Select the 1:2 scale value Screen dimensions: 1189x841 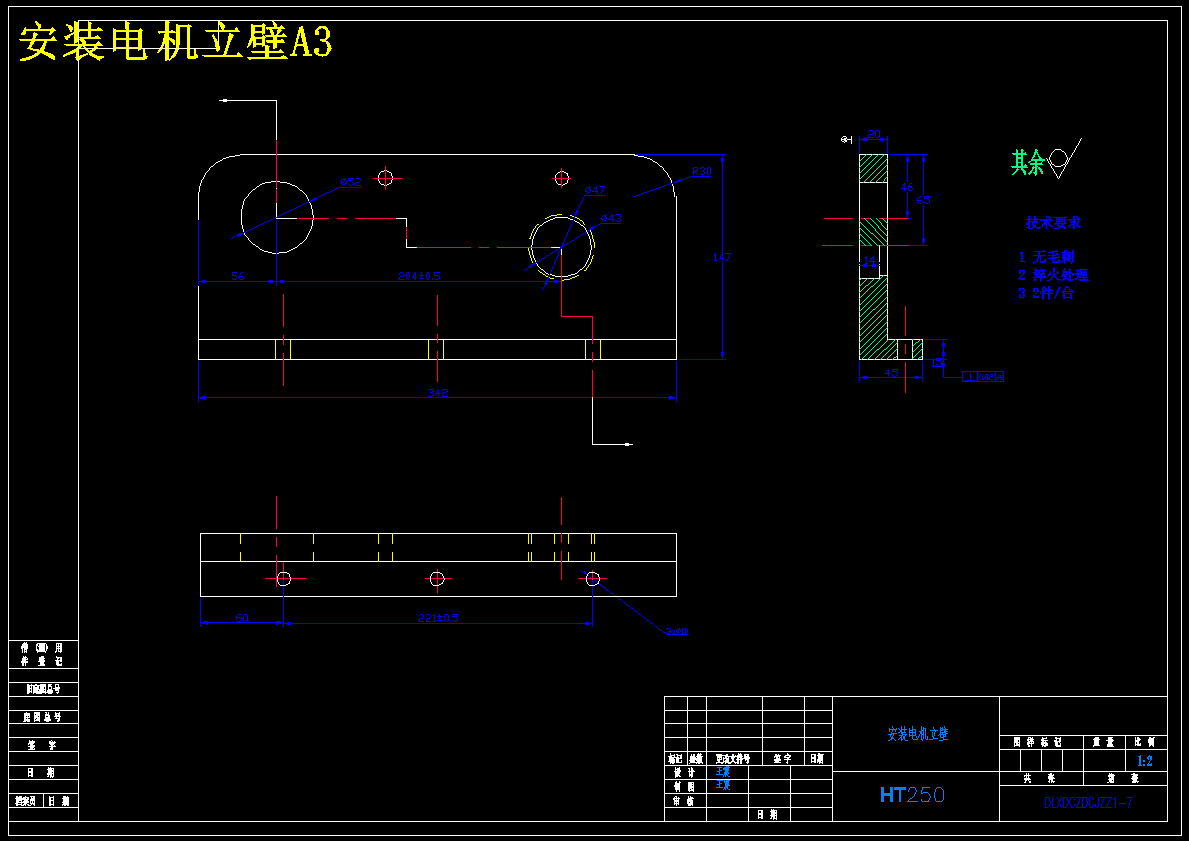click(1144, 761)
